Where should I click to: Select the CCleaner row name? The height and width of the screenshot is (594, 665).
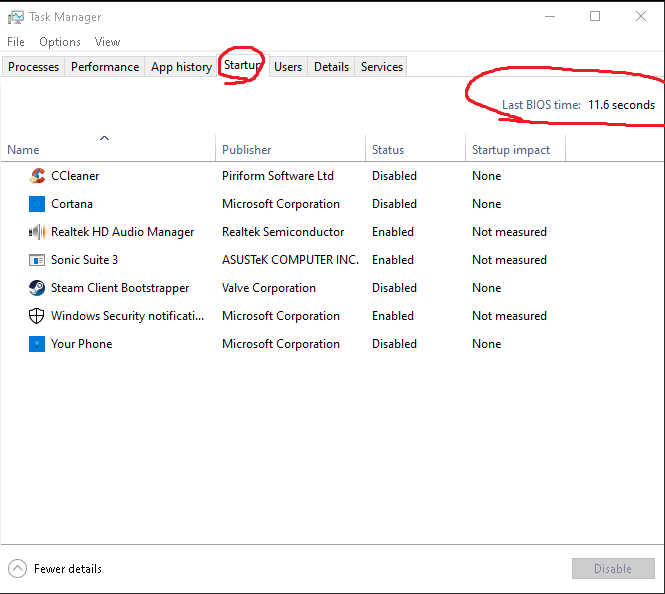[x=75, y=176]
